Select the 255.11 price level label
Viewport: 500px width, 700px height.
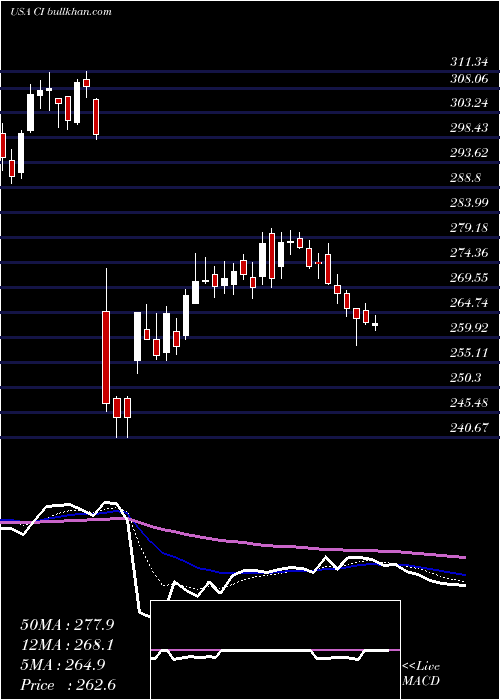(470, 353)
